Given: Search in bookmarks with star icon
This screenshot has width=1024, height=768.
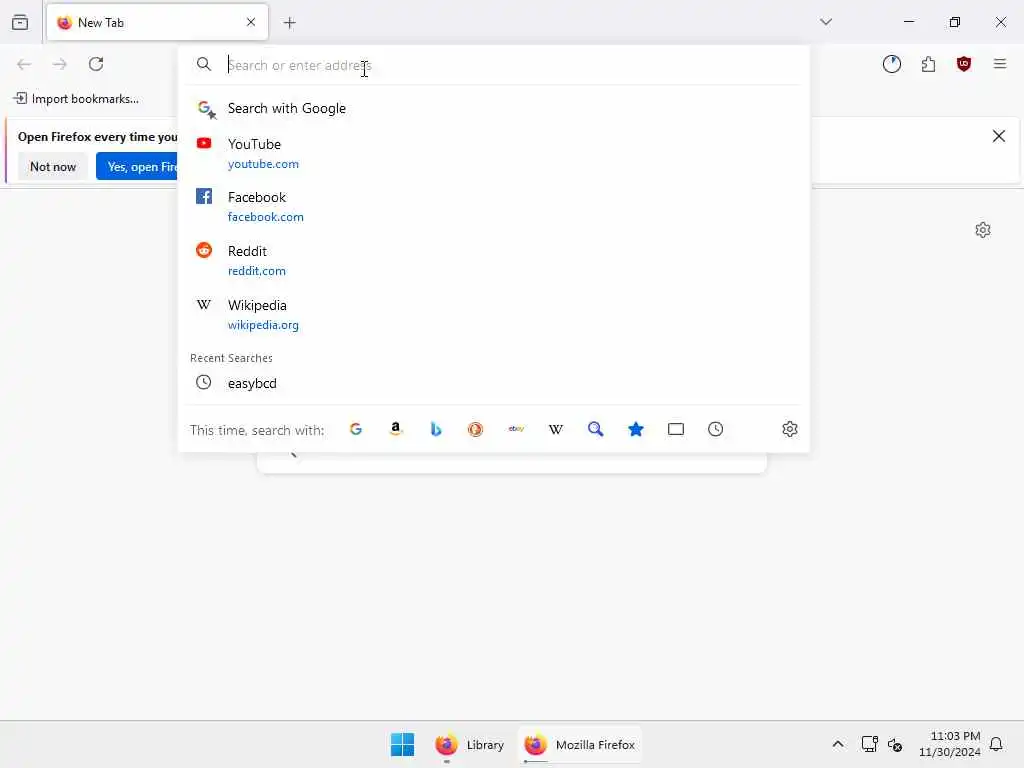Looking at the screenshot, I should (x=635, y=429).
